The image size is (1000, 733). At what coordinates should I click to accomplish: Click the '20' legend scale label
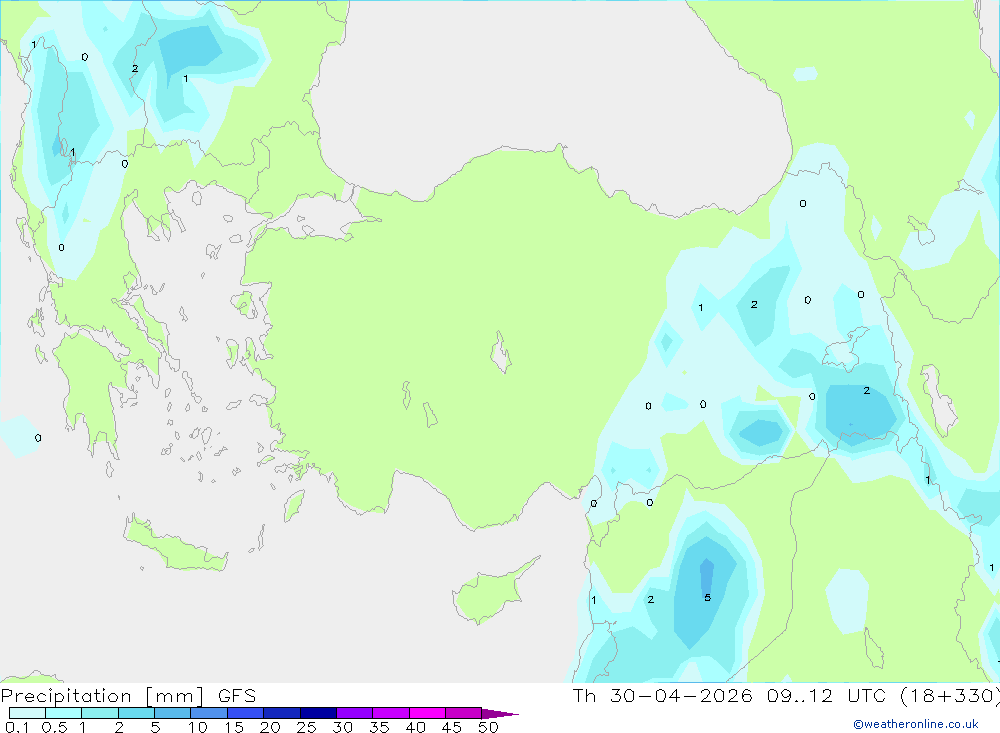(270, 727)
